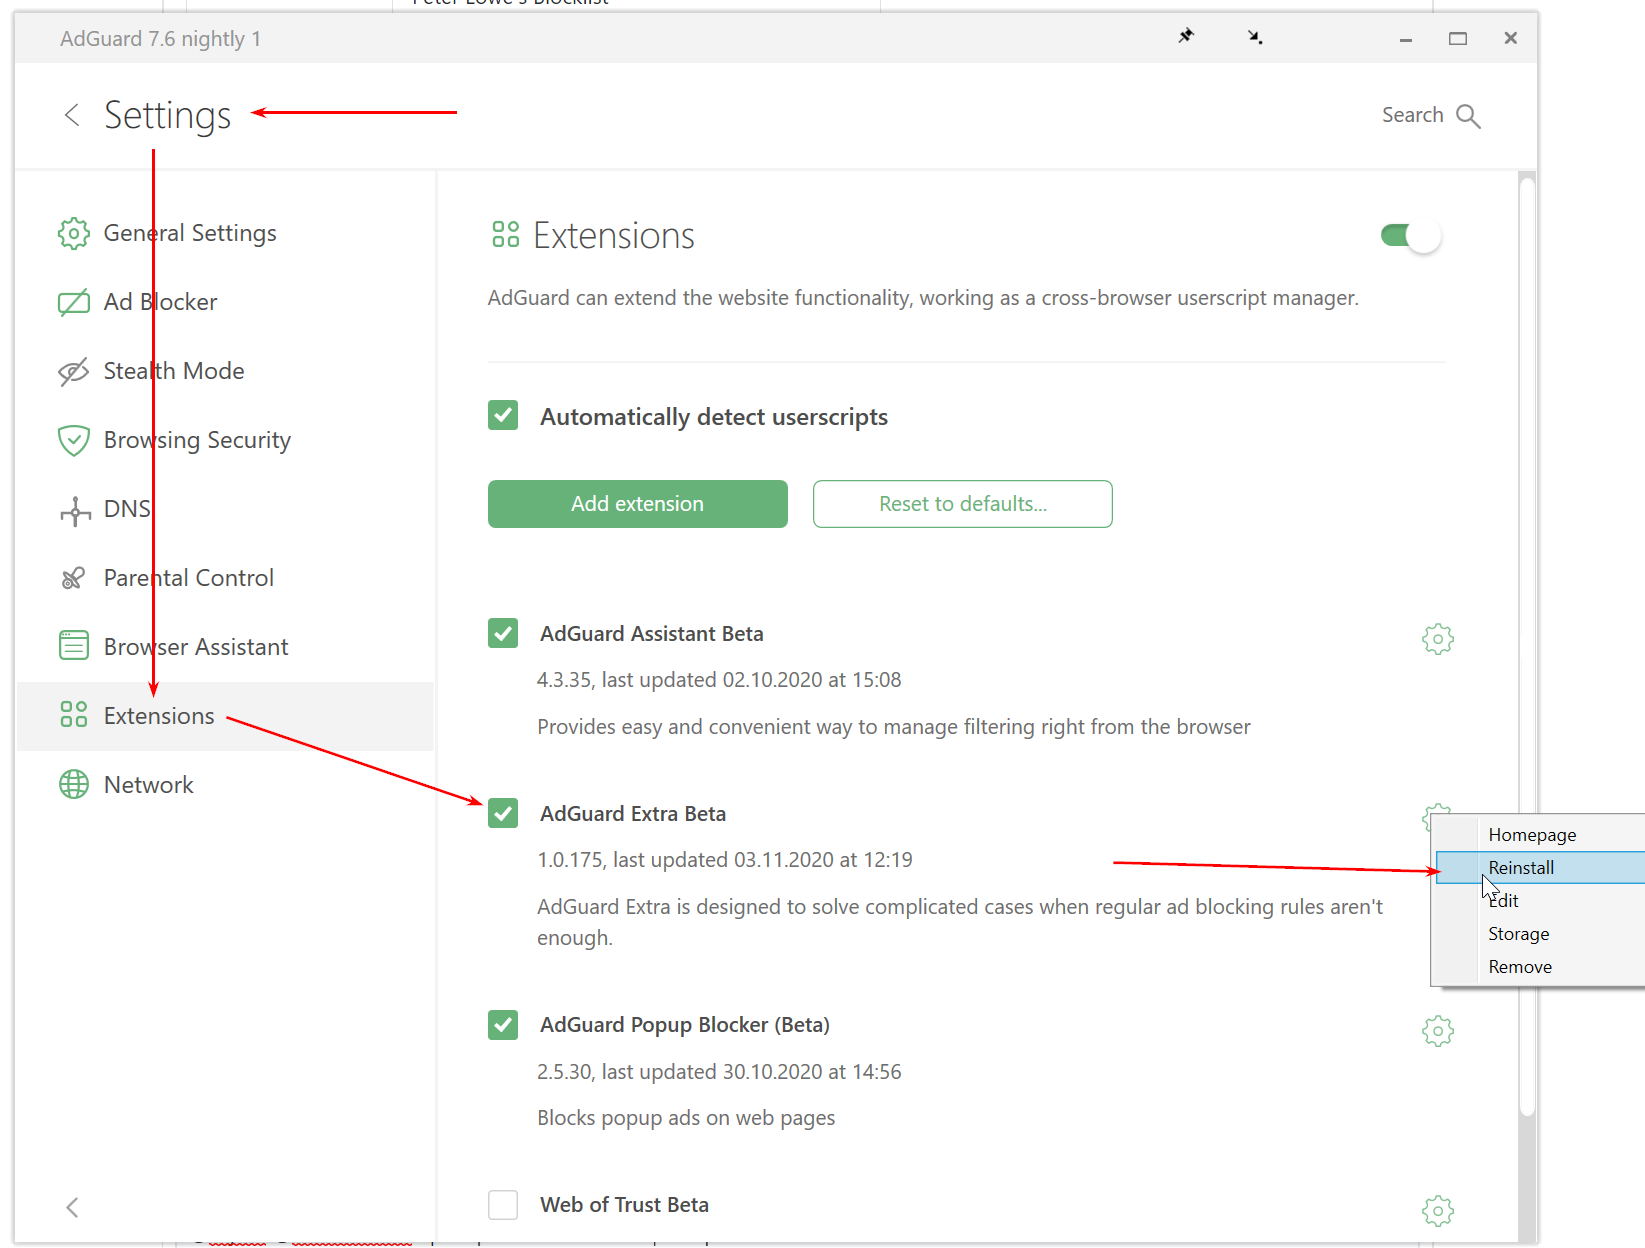Click the Settings page title
The image size is (1645, 1248).
tap(168, 116)
